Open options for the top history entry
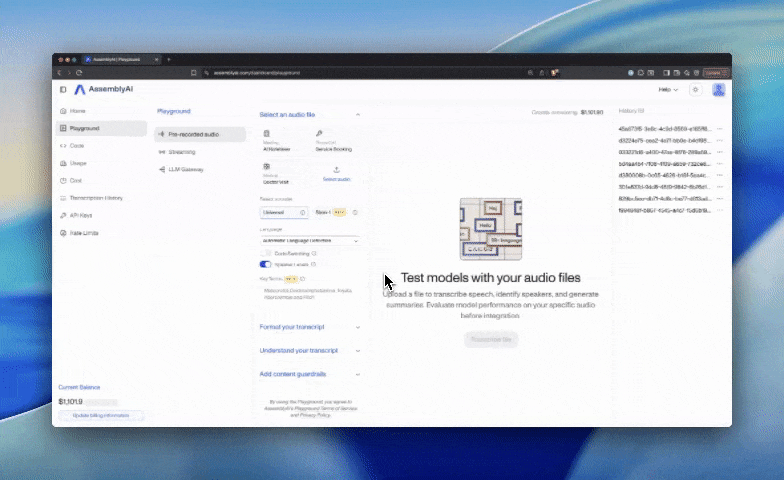Image resolution: width=784 pixels, height=480 pixels. (x=720, y=129)
